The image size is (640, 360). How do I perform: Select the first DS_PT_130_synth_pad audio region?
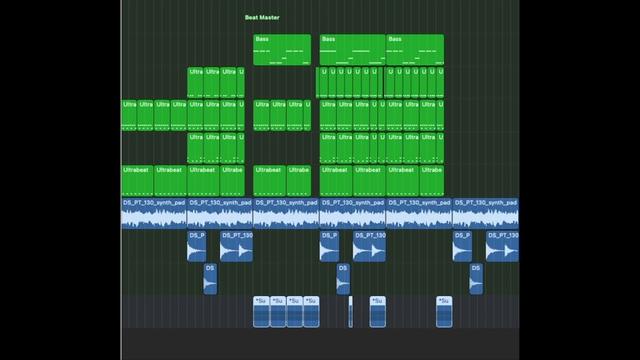click(154, 213)
